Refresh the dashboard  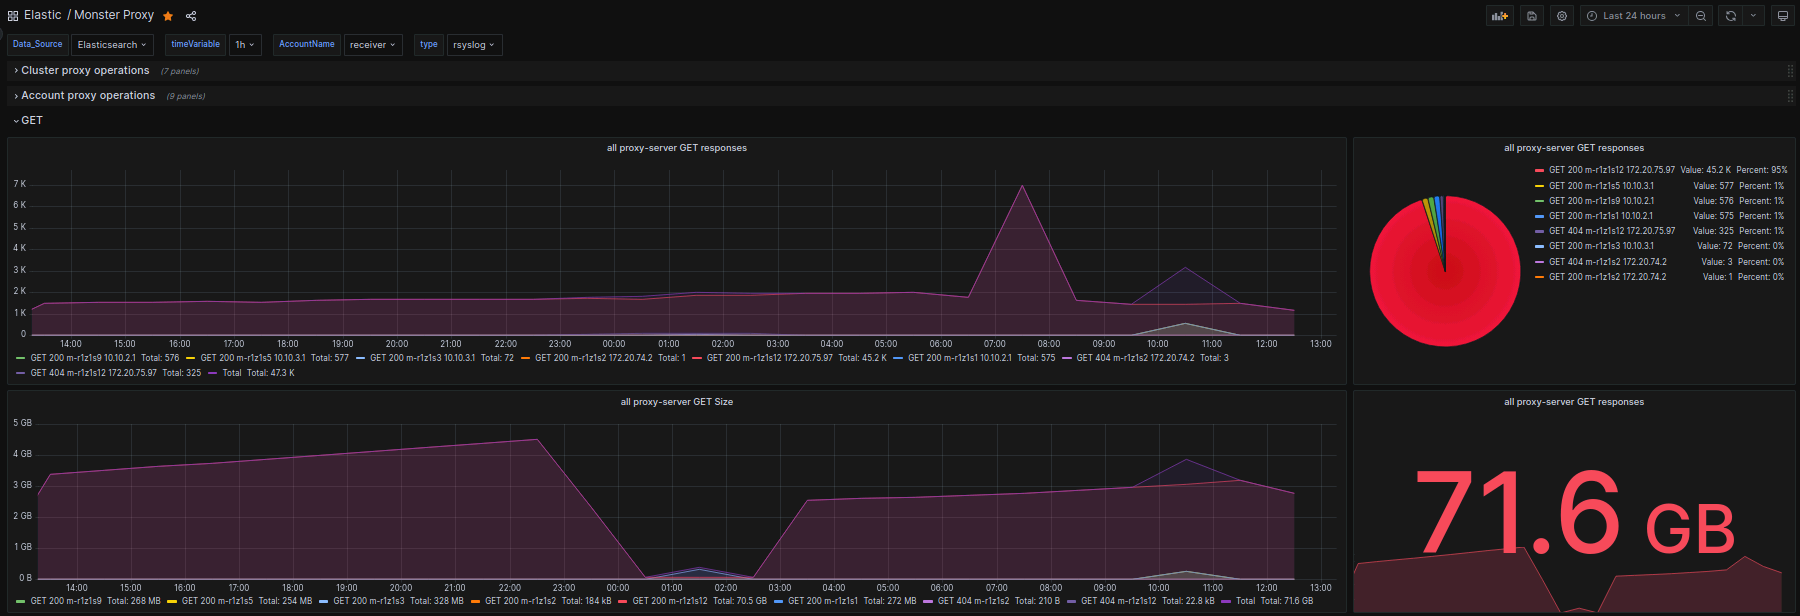pyautogui.click(x=1731, y=16)
